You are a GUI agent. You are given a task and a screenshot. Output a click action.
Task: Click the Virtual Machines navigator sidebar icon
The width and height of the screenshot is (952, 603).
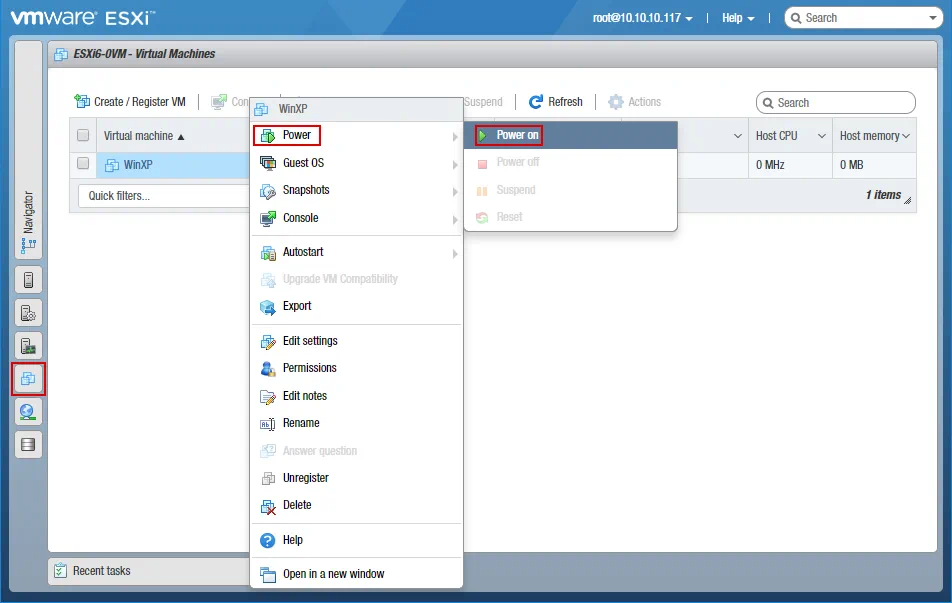28,379
